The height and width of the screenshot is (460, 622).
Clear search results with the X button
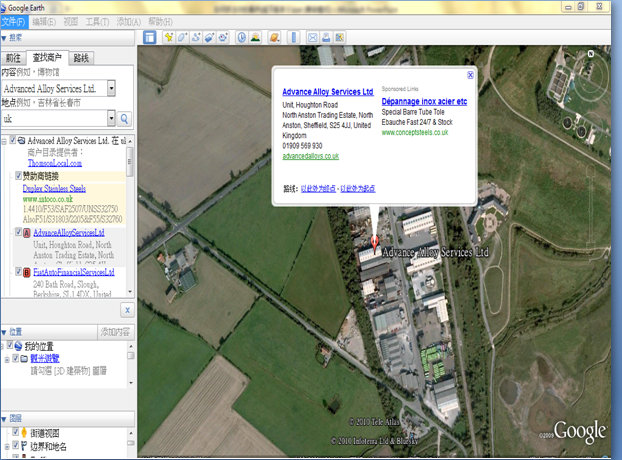point(127,310)
